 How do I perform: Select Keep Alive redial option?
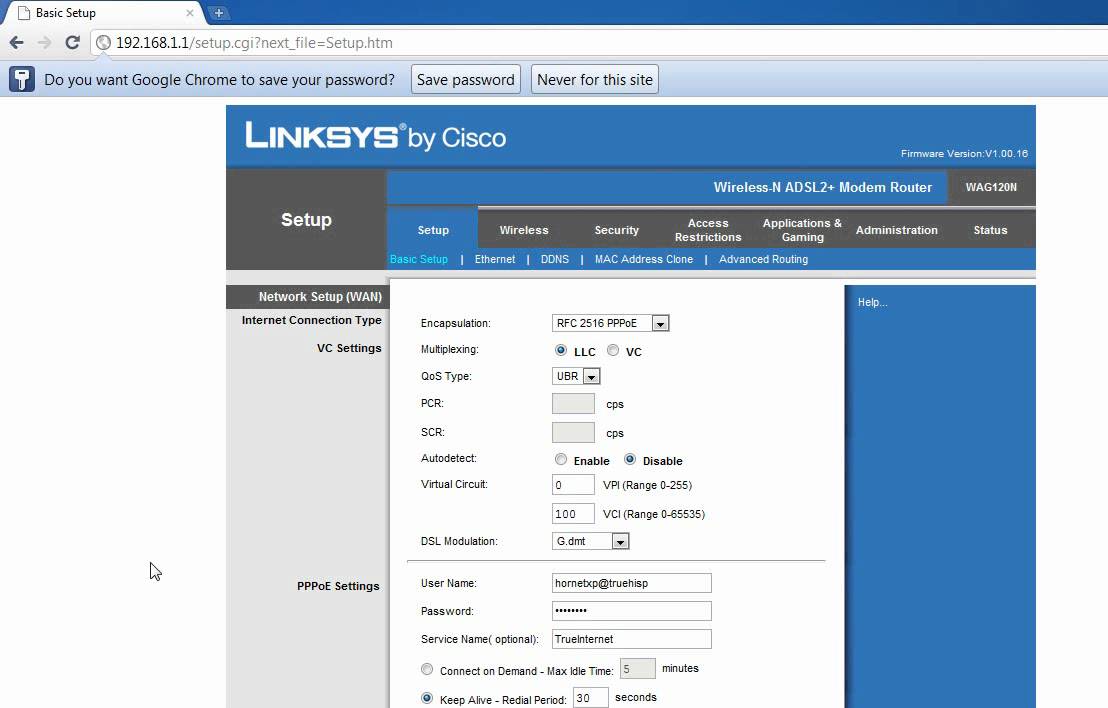pos(427,698)
